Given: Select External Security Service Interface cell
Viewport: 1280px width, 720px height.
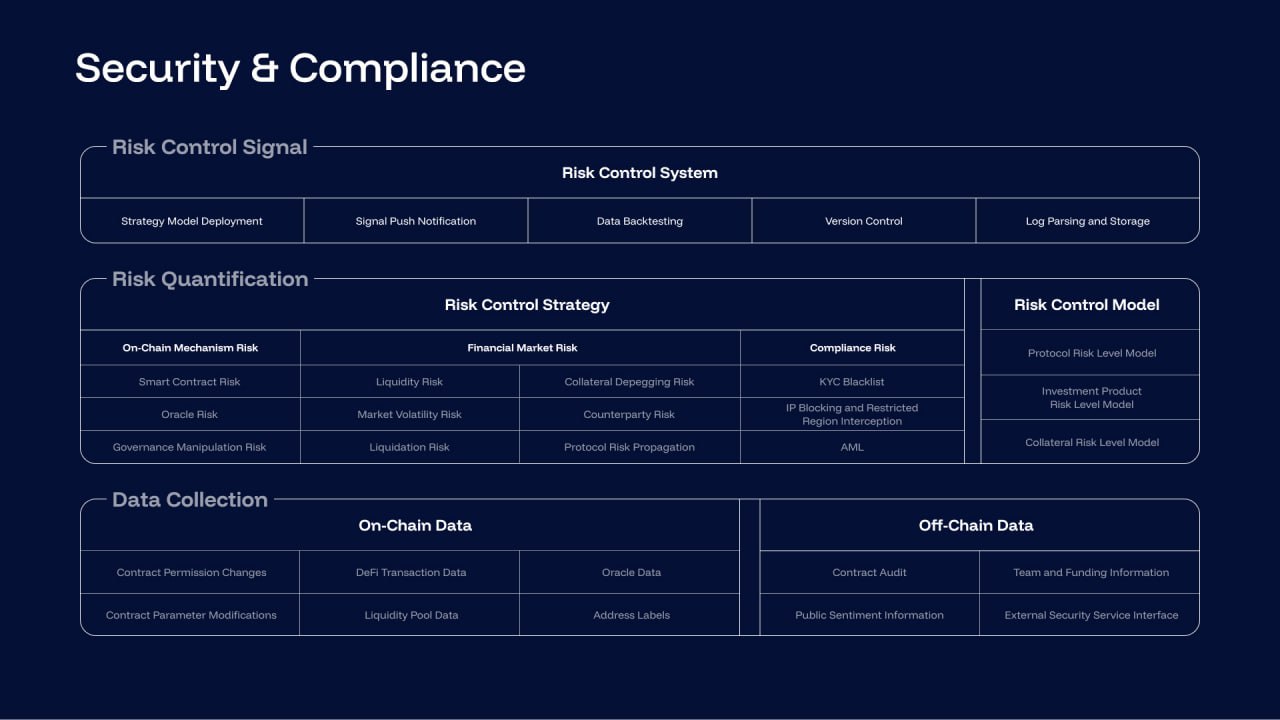Looking at the screenshot, I should click(x=1091, y=615).
